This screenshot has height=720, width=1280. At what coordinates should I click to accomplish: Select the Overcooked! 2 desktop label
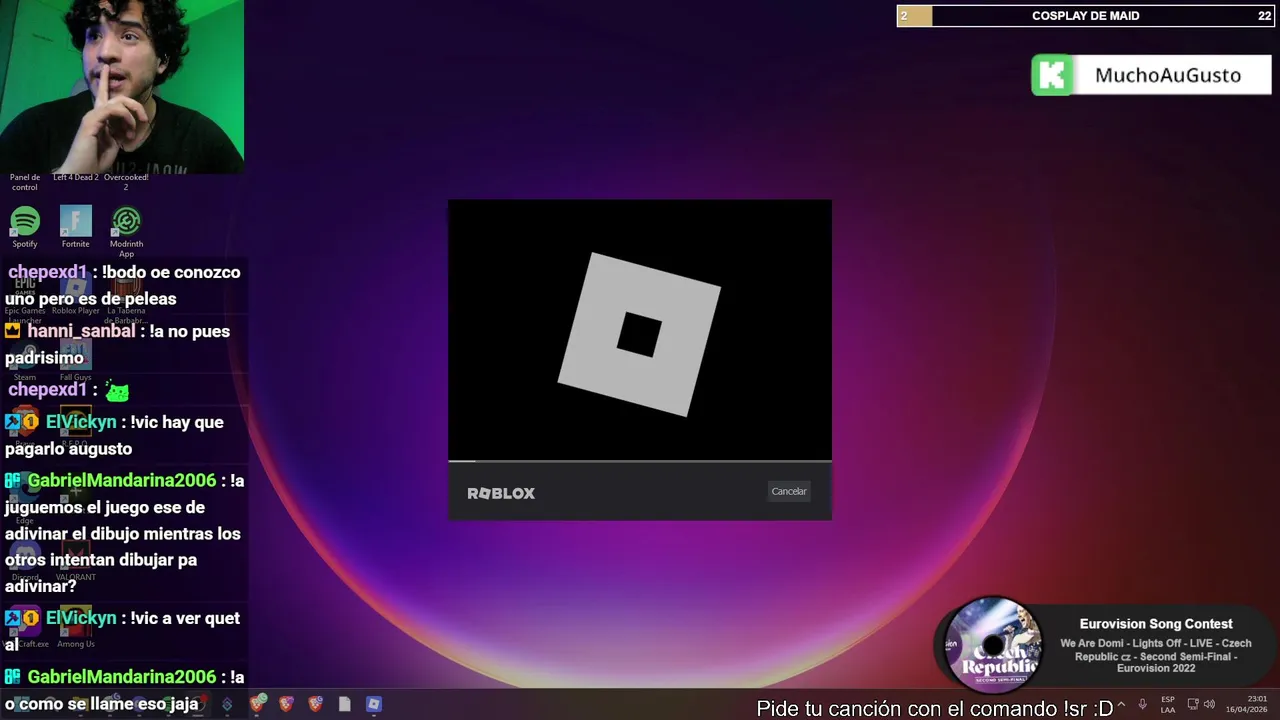(x=126, y=182)
